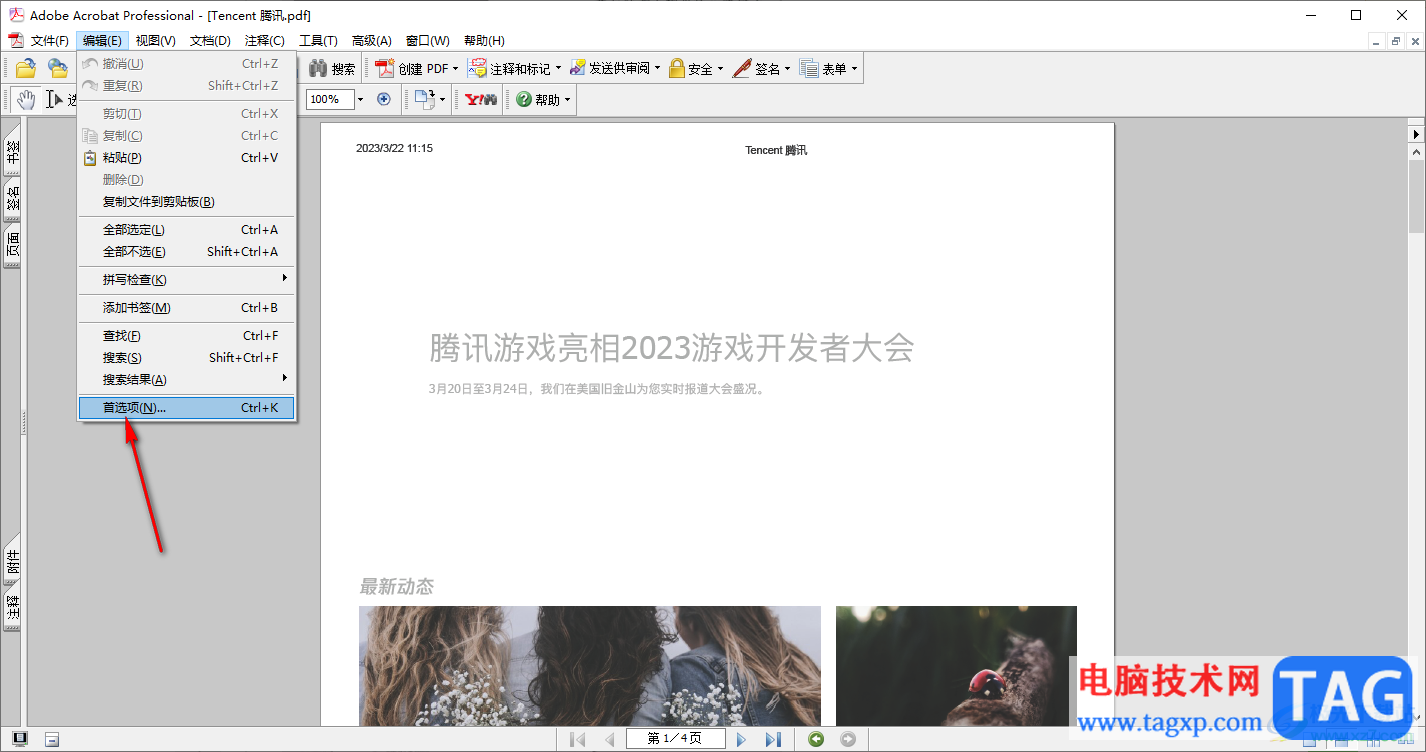Select the Hand tool

point(26,99)
